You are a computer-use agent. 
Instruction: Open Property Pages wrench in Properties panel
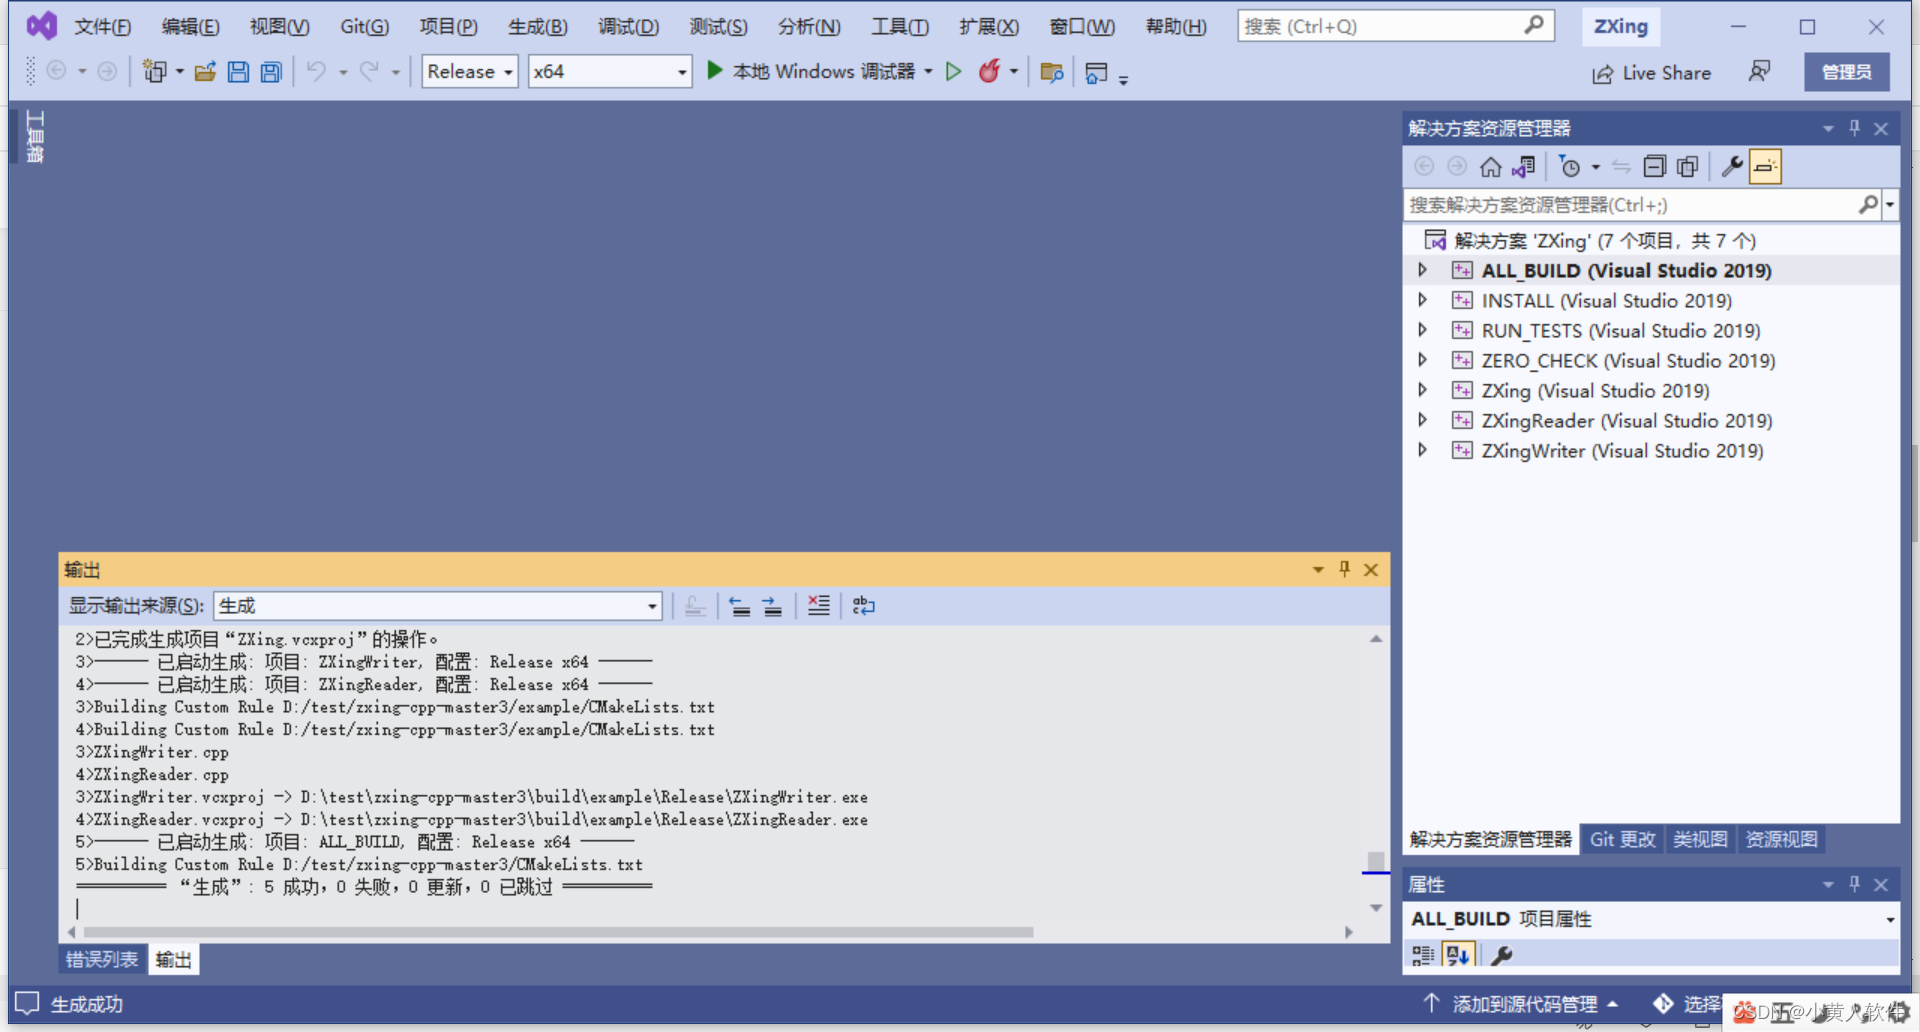(x=1501, y=955)
